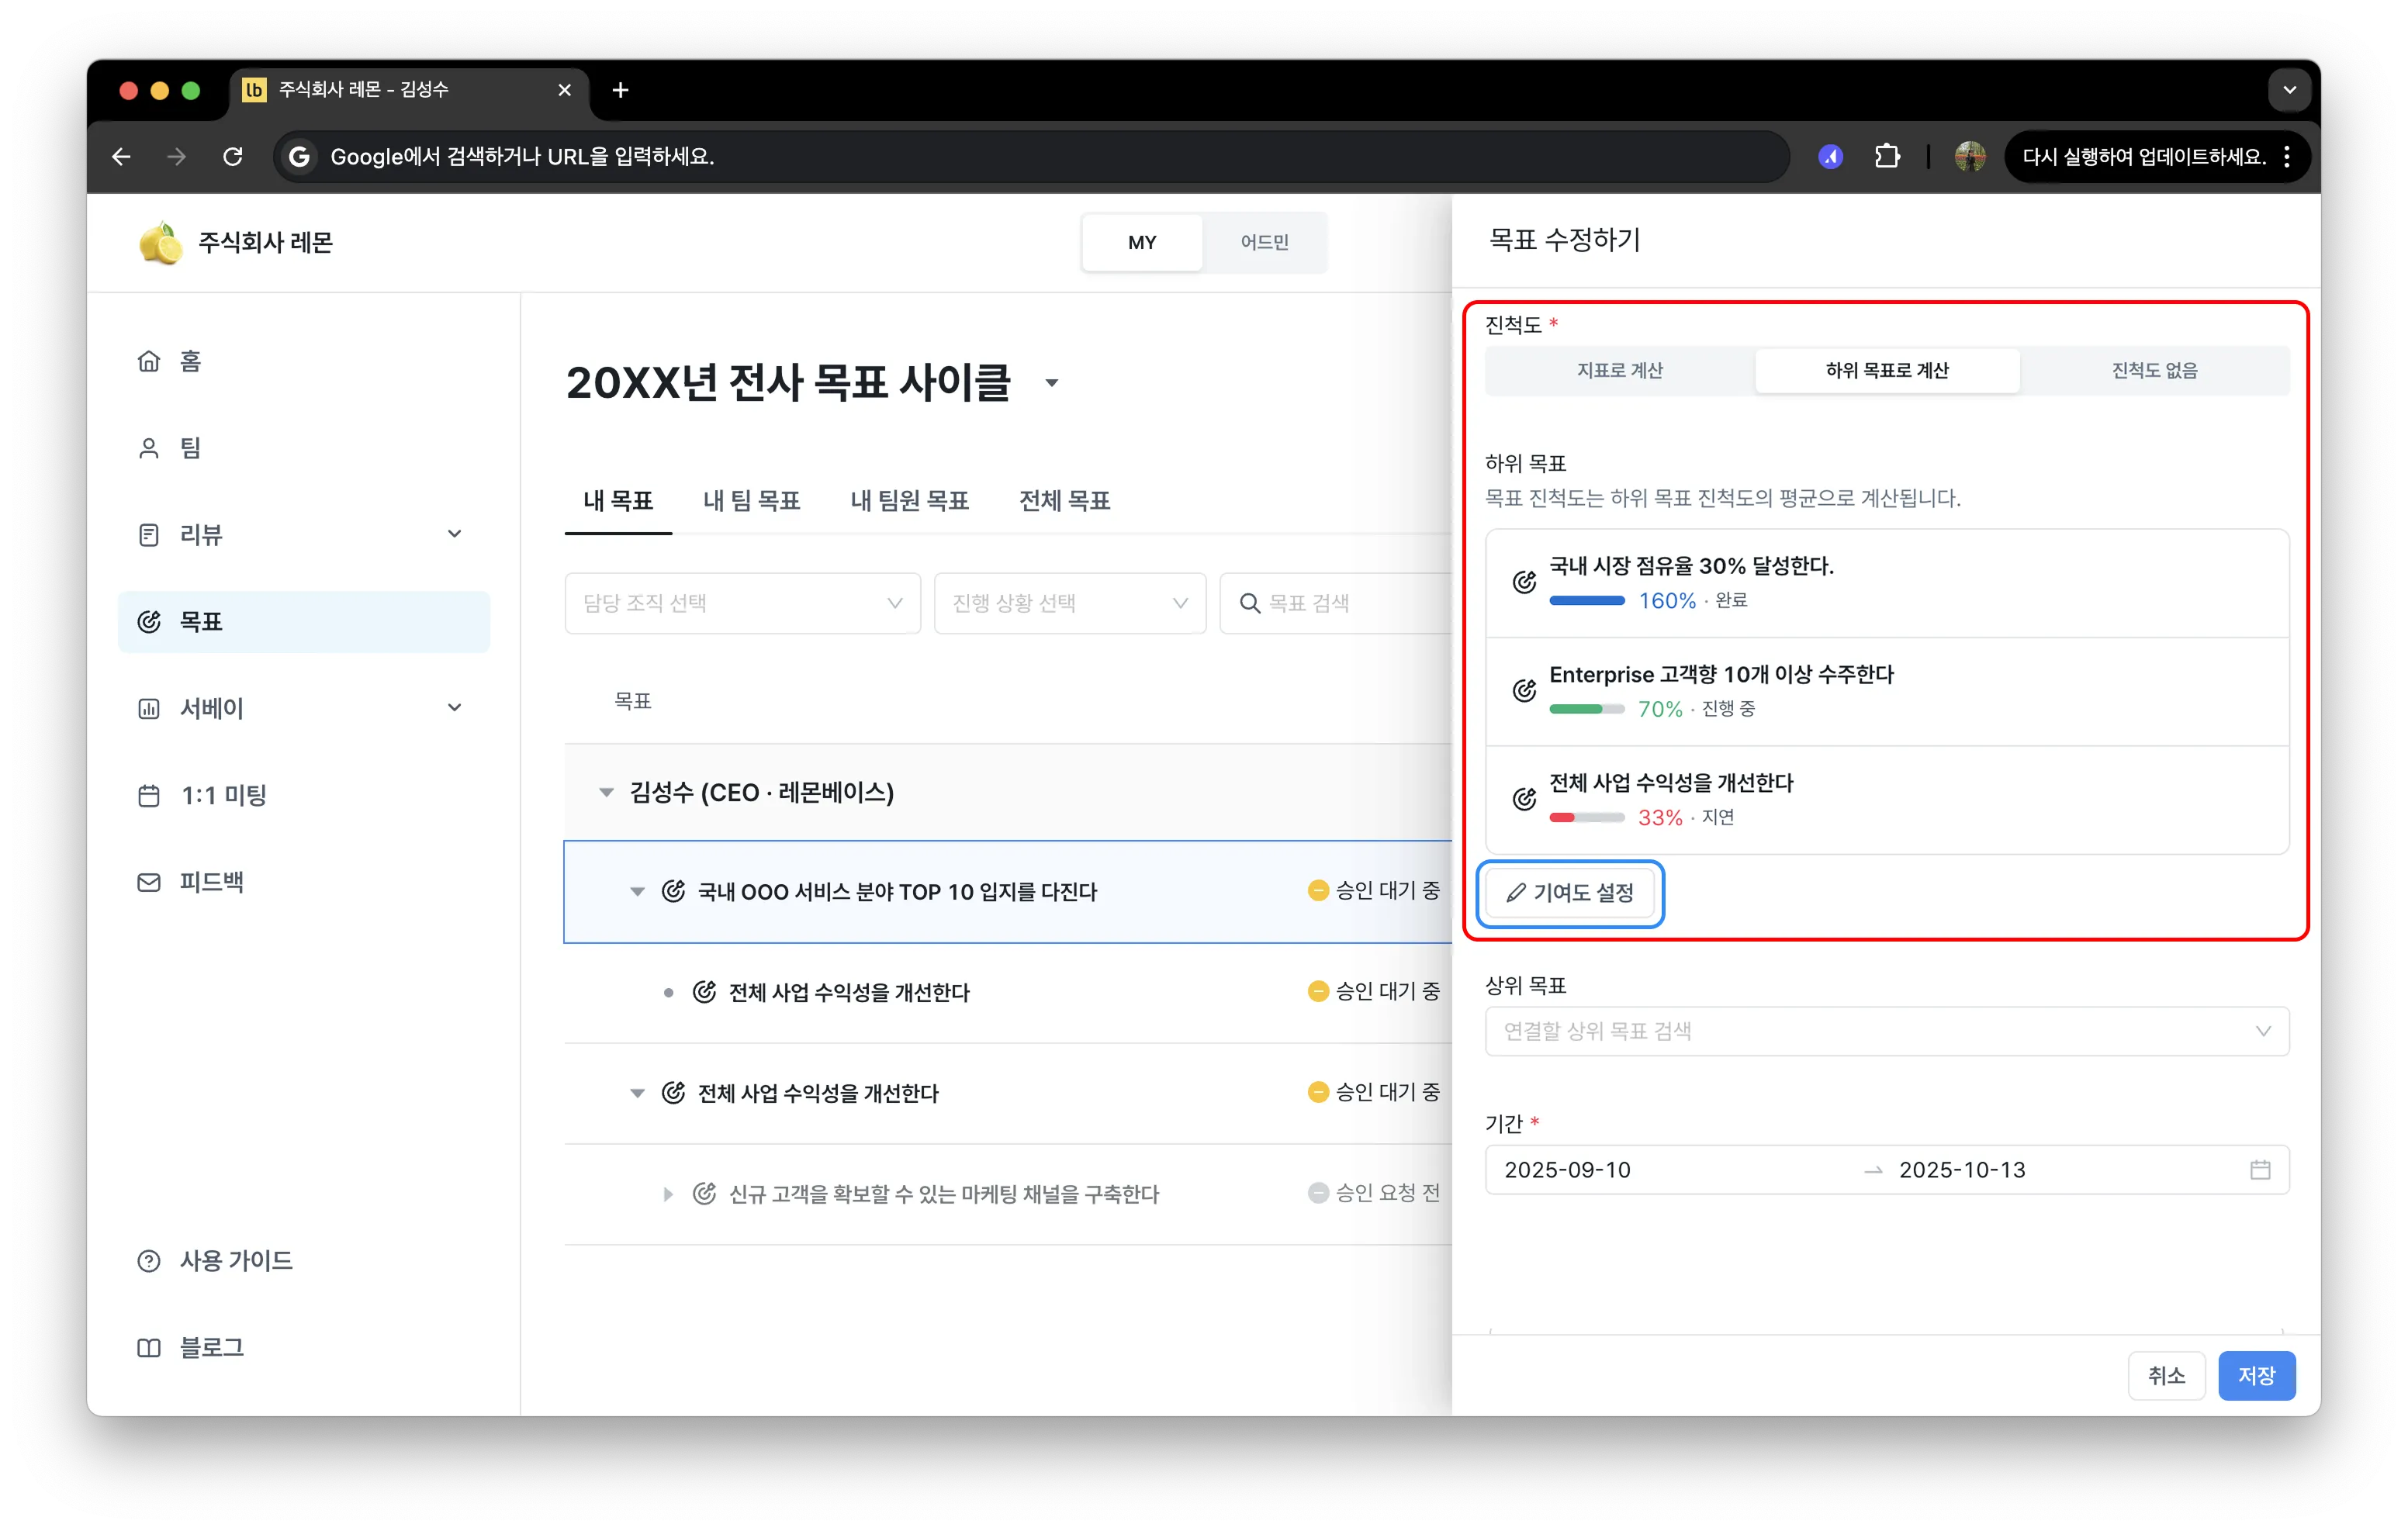The height and width of the screenshot is (1531, 2408).
Task: Reload the browser page
Action: [x=233, y=157]
